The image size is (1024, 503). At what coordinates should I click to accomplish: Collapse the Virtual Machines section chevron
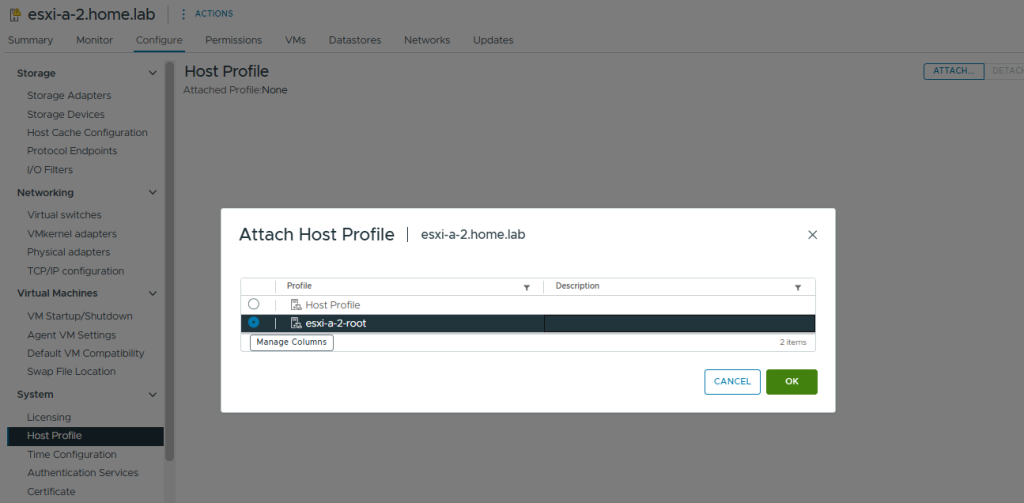153,293
